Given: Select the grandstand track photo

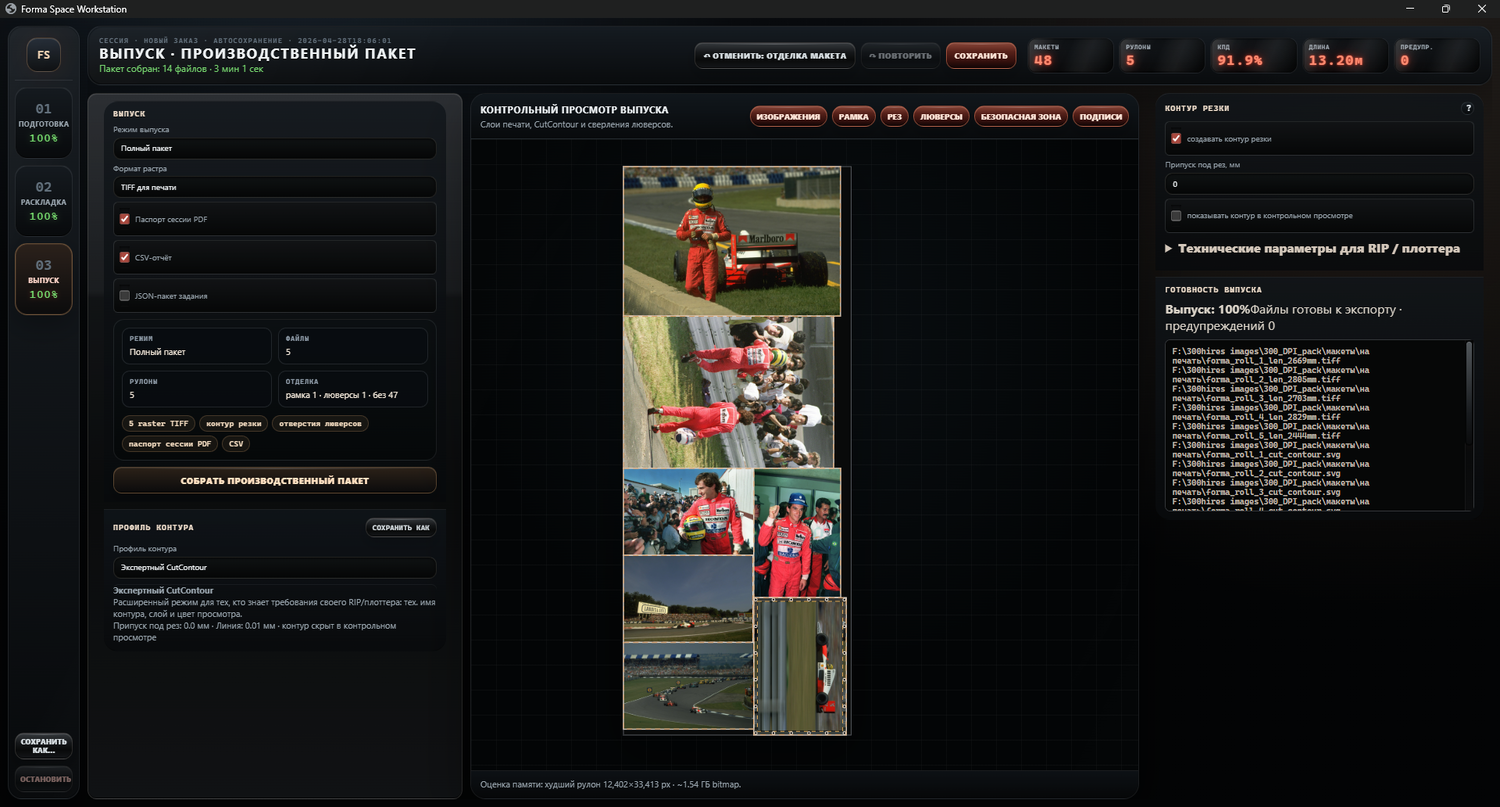Looking at the screenshot, I should click(688, 599).
